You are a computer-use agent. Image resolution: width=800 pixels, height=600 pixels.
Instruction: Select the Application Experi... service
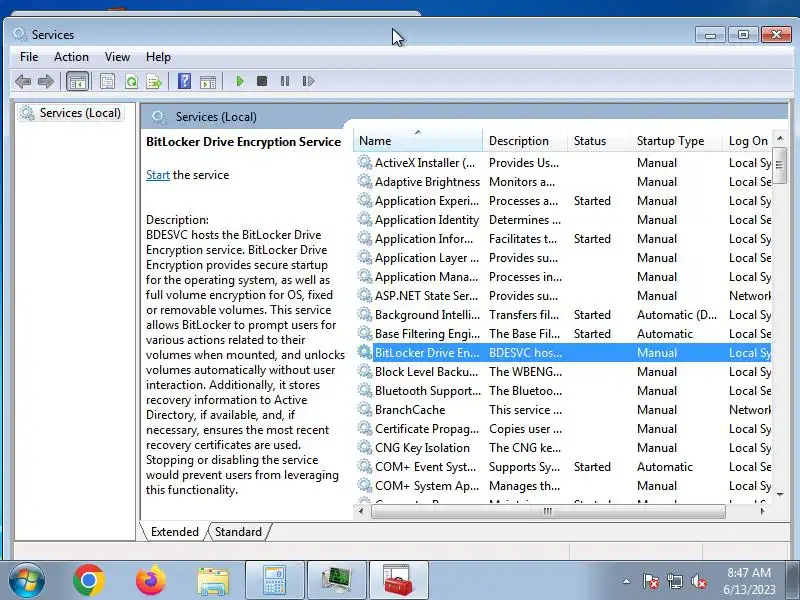(x=563, y=201)
